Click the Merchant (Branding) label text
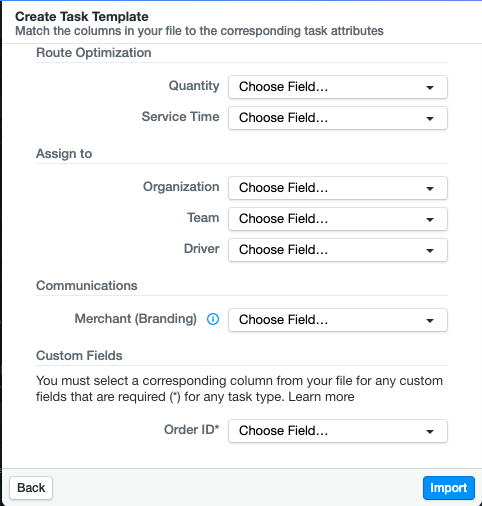 (x=136, y=319)
